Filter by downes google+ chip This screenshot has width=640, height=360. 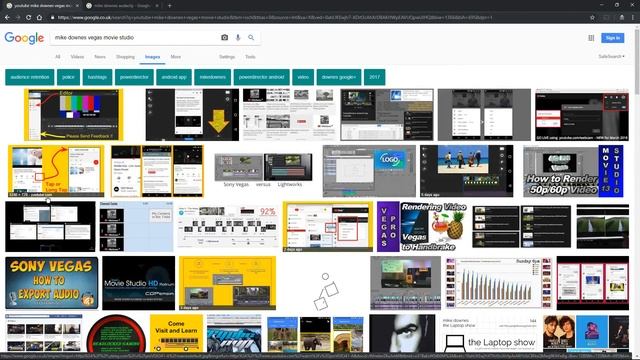click(339, 77)
